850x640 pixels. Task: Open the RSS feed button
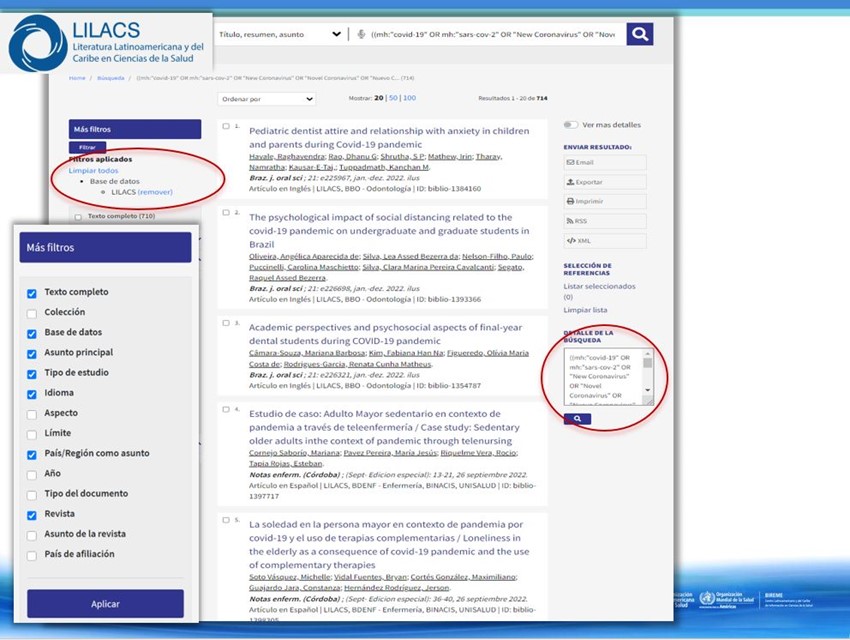(604, 221)
